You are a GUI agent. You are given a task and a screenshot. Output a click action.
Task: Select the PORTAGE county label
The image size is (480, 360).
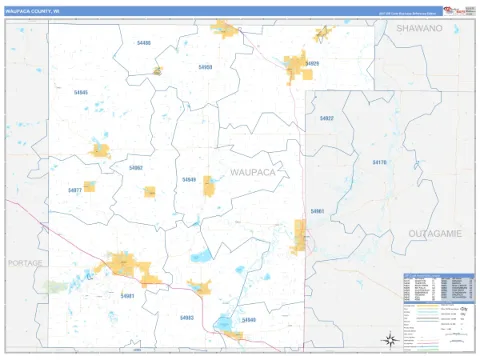point(25,263)
